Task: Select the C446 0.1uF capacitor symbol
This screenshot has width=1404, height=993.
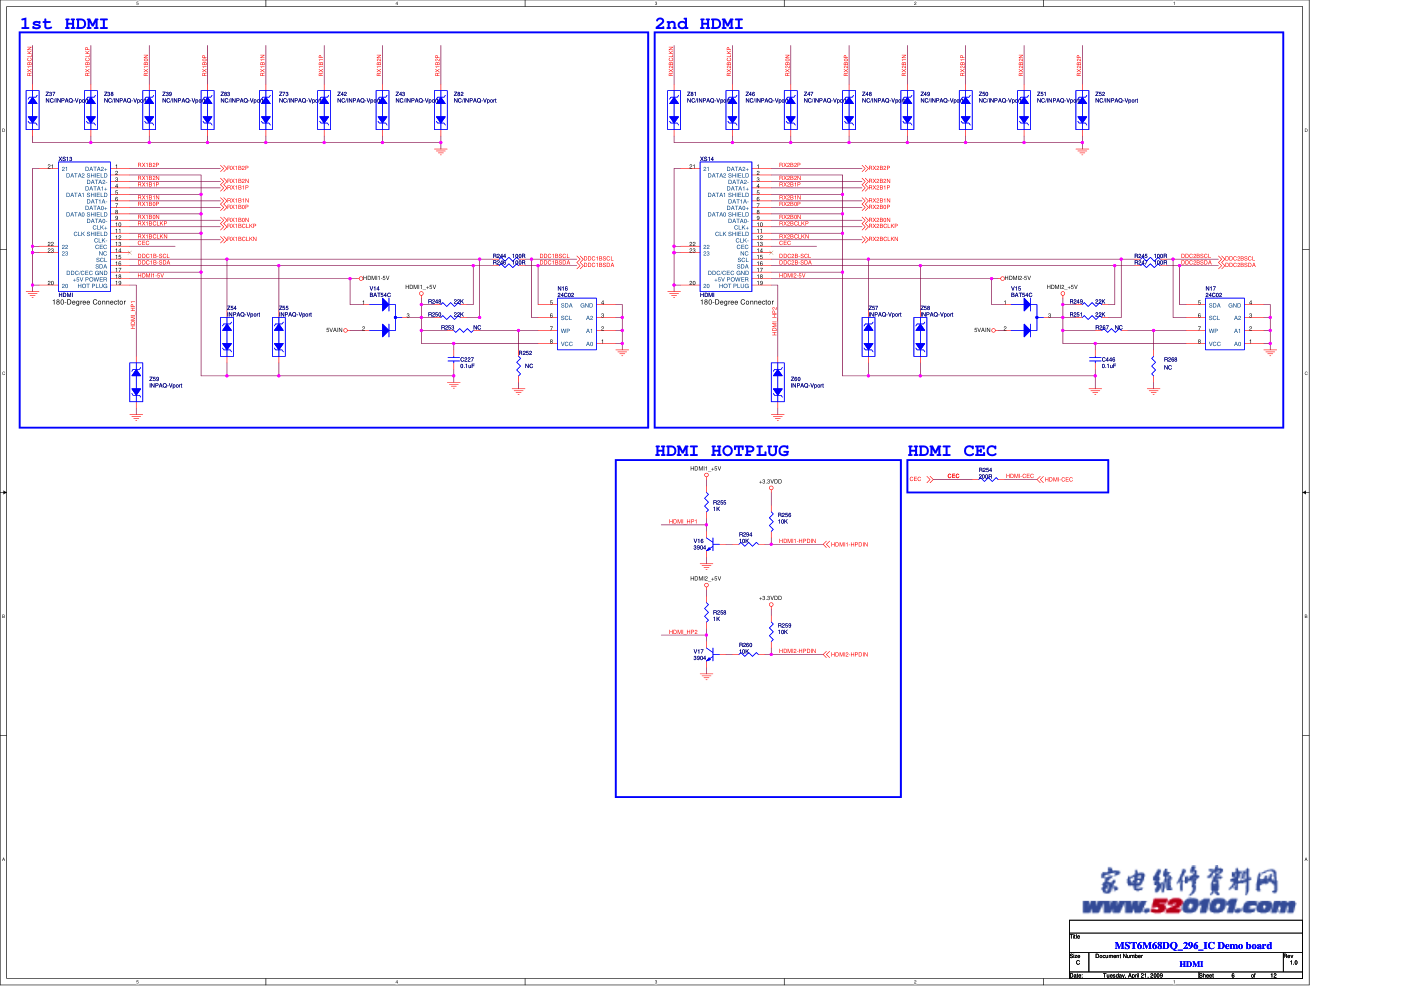Action: point(1095,360)
